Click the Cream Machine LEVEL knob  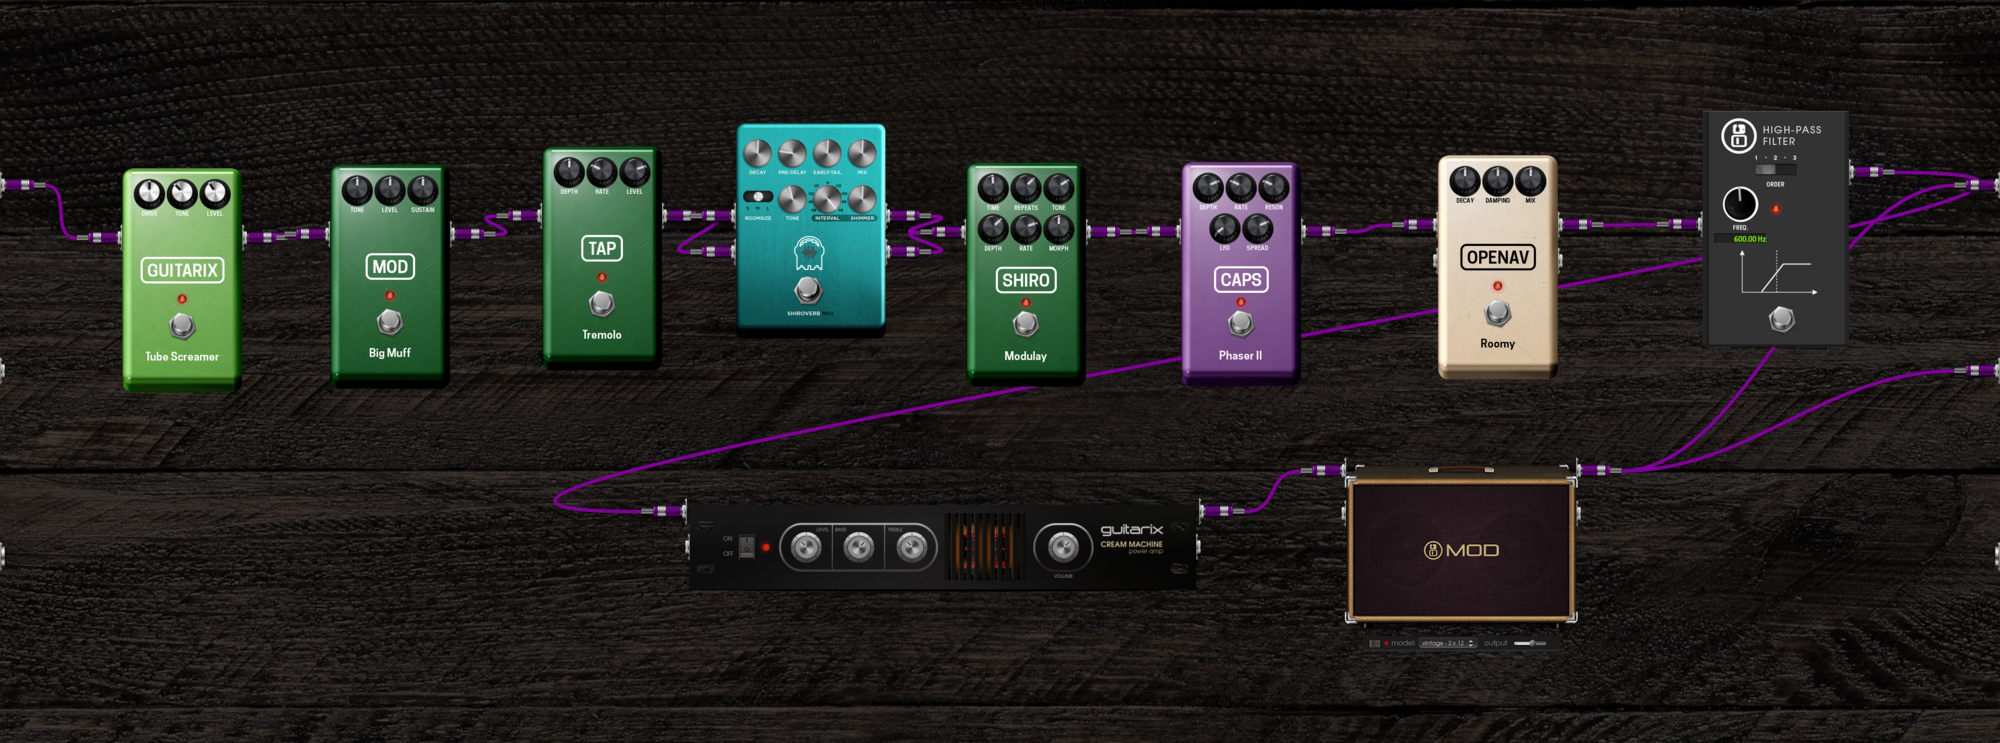pyautogui.click(x=806, y=547)
